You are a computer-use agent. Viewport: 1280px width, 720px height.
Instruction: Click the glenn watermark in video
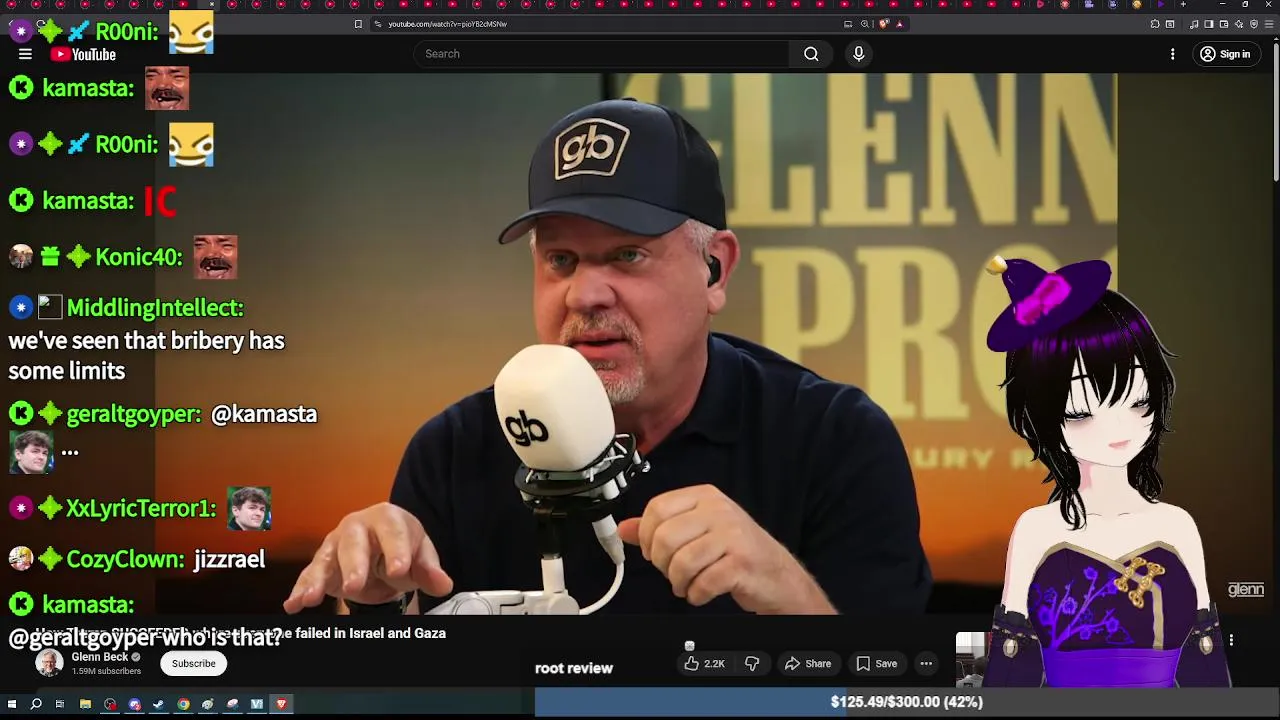coord(1246,590)
